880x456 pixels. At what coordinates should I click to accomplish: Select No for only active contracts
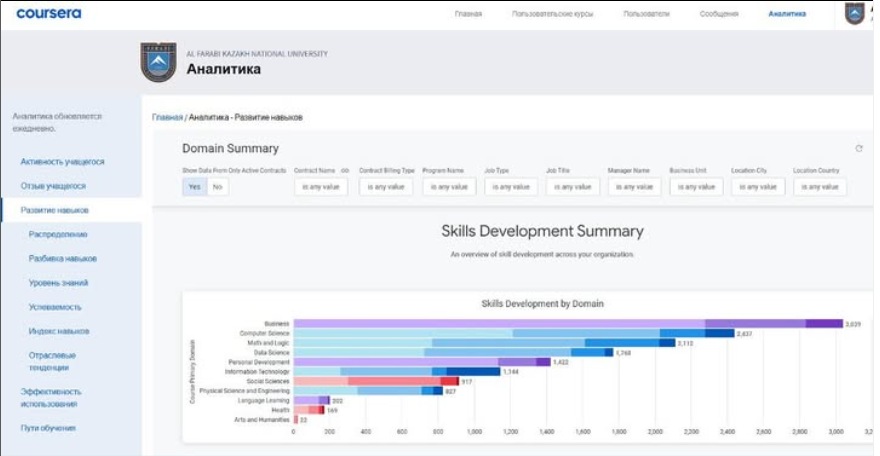coord(218,187)
